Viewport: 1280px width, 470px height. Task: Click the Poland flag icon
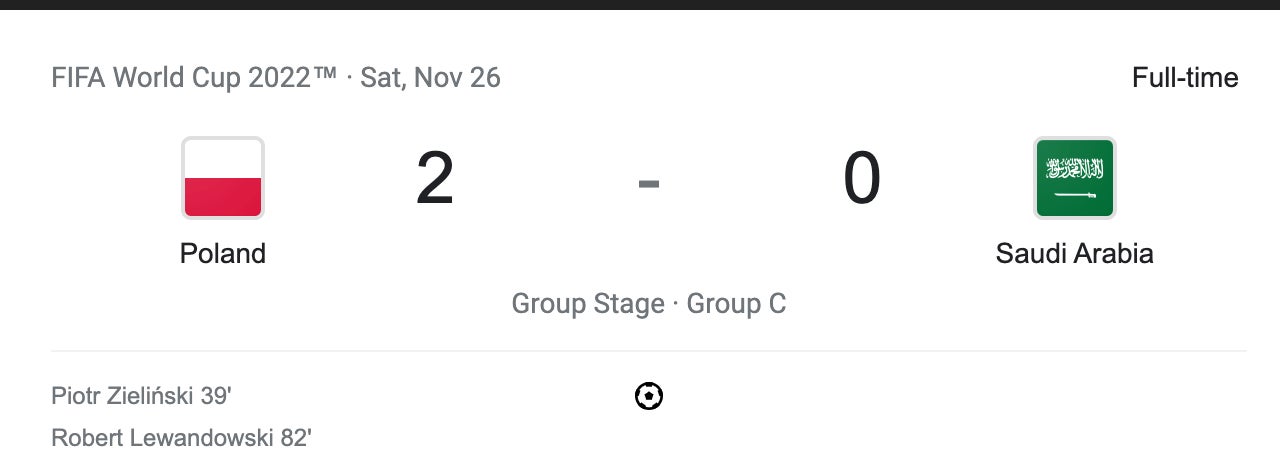(223, 178)
